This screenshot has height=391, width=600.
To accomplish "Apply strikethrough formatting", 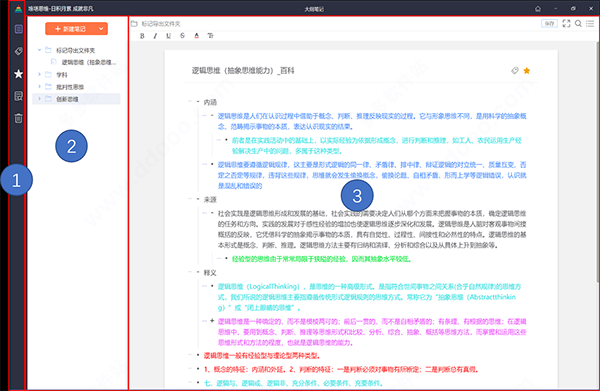I will coord(182,36).
